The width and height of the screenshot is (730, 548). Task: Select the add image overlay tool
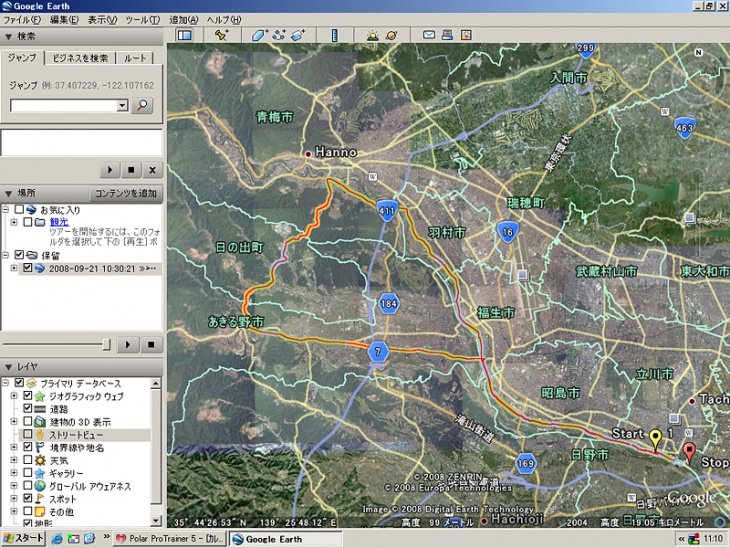297,35
